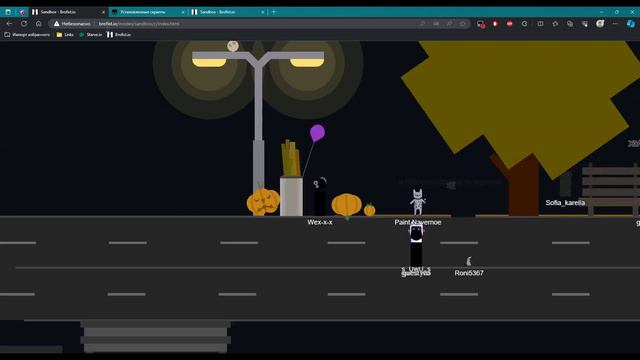Viewport: 640px width, 360px height.
Task: Click the uncarved large pumpkin
Action: click(347, 204)
